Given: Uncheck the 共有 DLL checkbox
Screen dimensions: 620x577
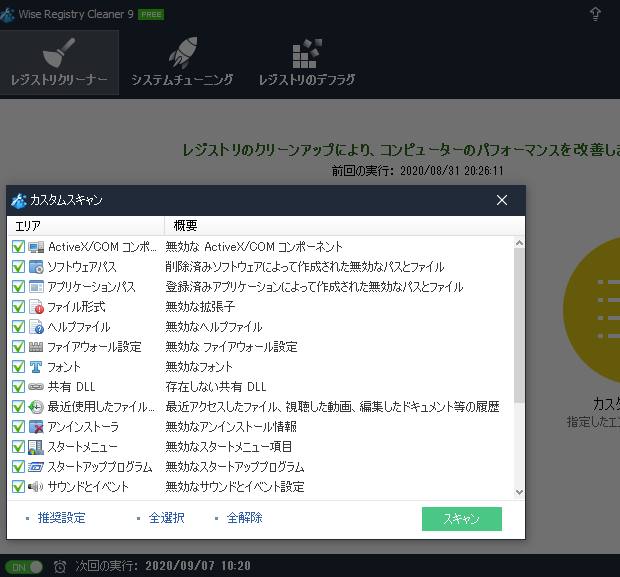Looking at the screenshot, I should click(x=18, y=387).
